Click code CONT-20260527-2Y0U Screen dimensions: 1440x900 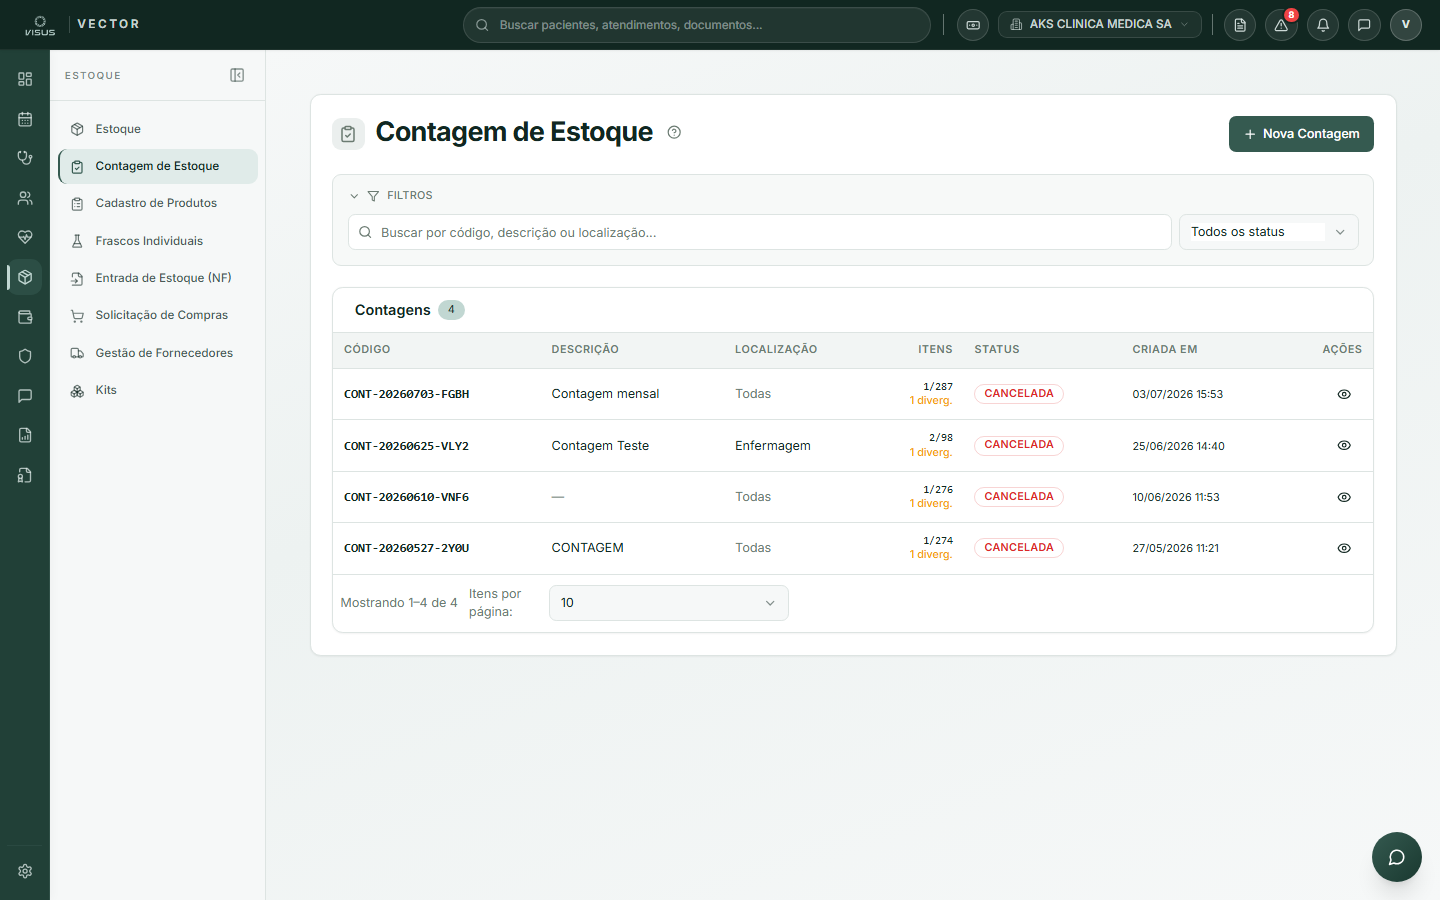(406, 548)
